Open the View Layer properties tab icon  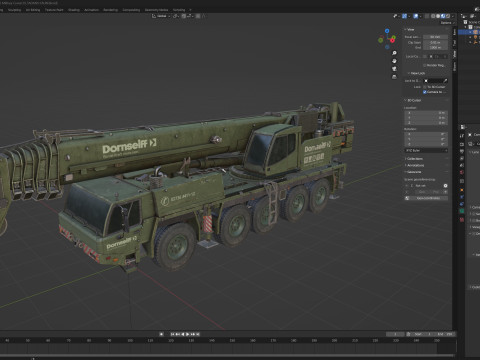(462, 158)
